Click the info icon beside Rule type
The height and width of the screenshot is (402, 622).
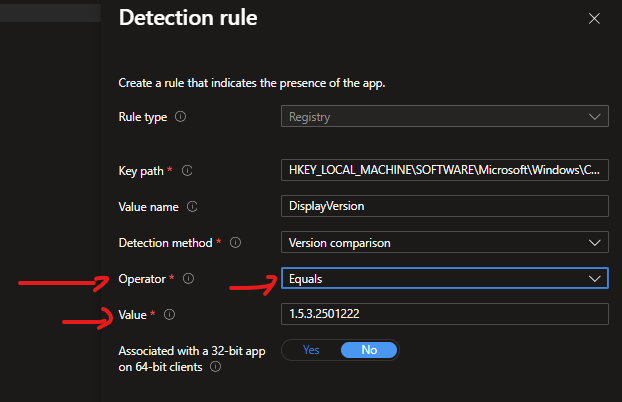pos(181,117)
